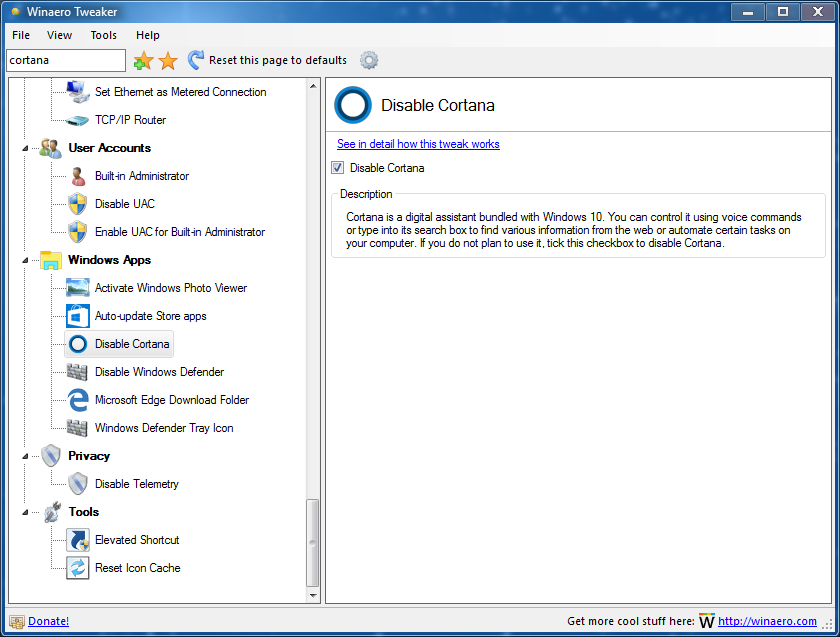
Task: Click the Disable Windows Defender wall icon
Action: [77, 372]
